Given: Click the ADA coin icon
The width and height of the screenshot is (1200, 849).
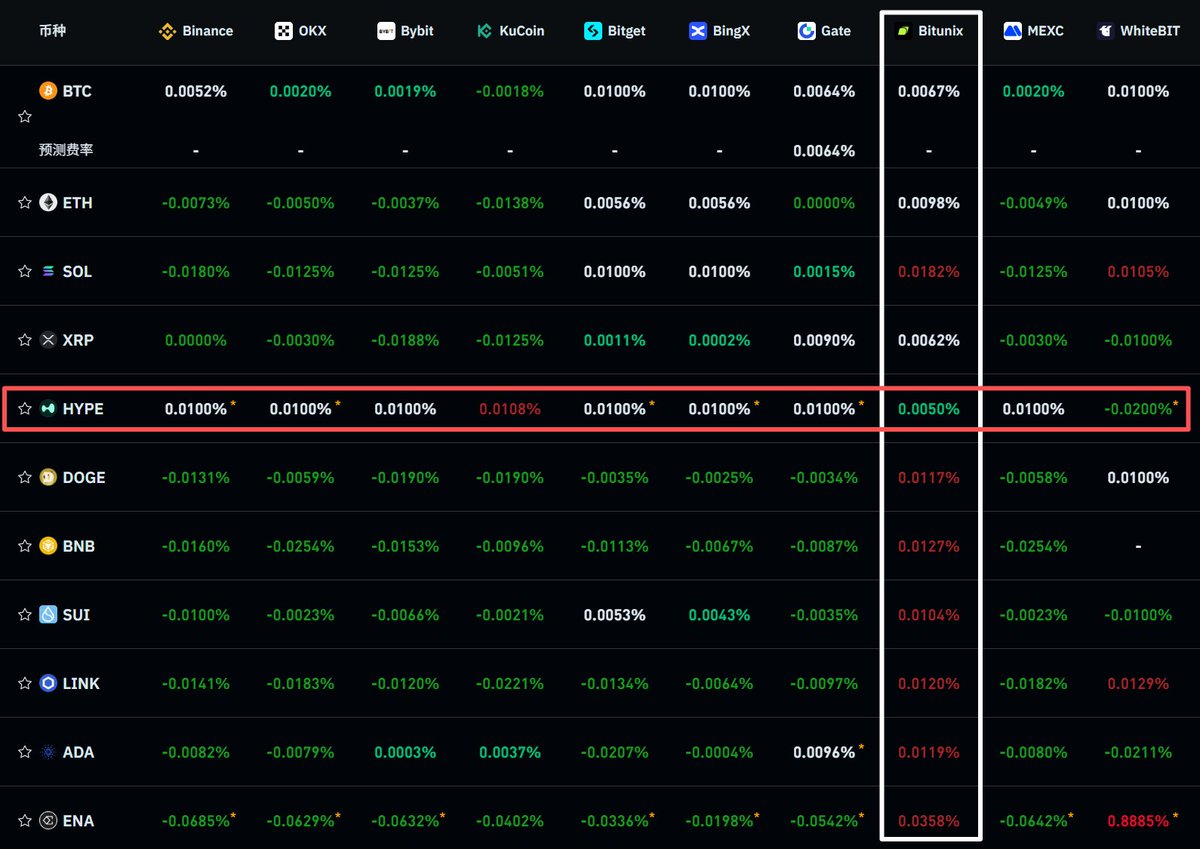Looking at the screenshot, I should (48, 752).
